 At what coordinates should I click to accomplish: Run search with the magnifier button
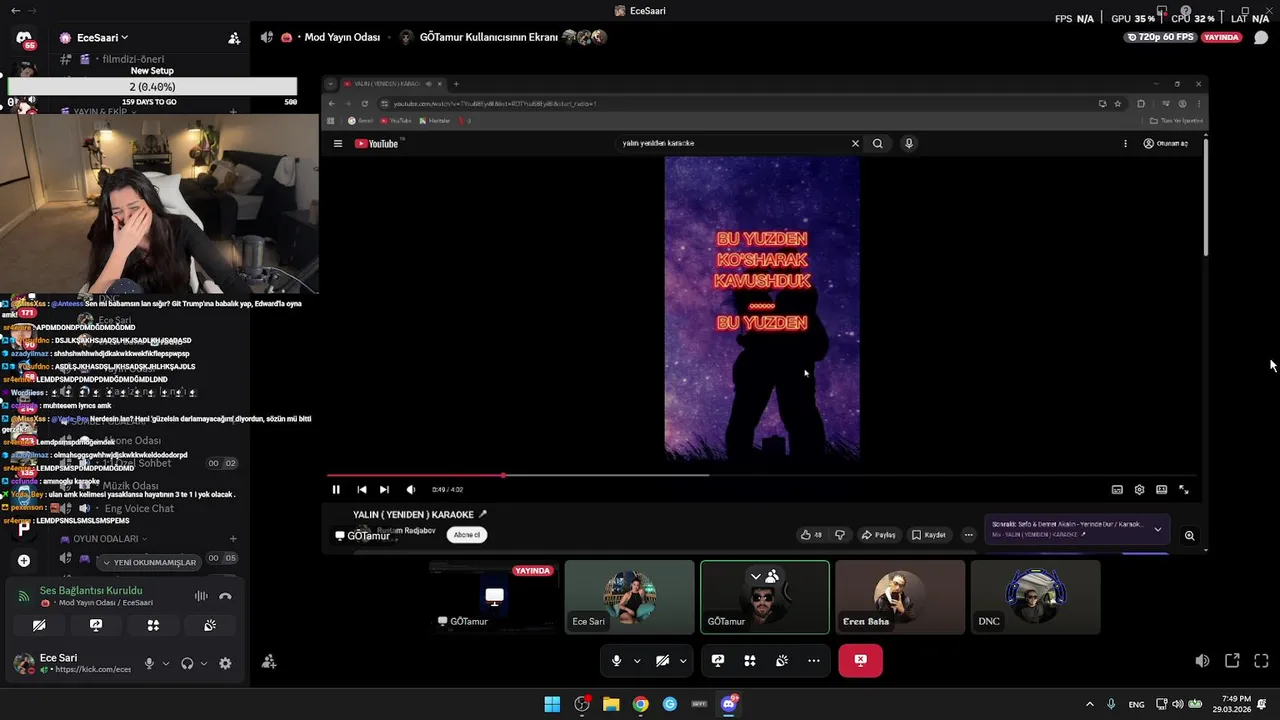click(x=878, y=143)
